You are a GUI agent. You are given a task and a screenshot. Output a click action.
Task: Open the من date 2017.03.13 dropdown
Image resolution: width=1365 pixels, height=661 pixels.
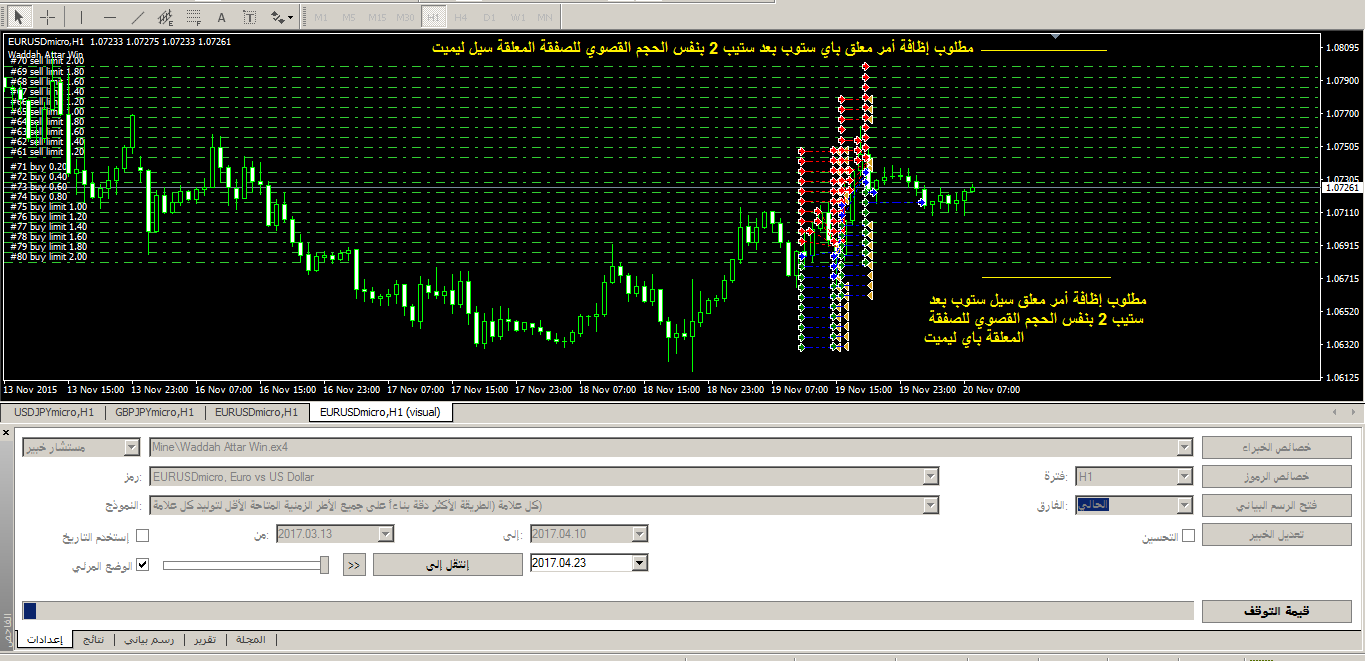[x=386, y=535]
